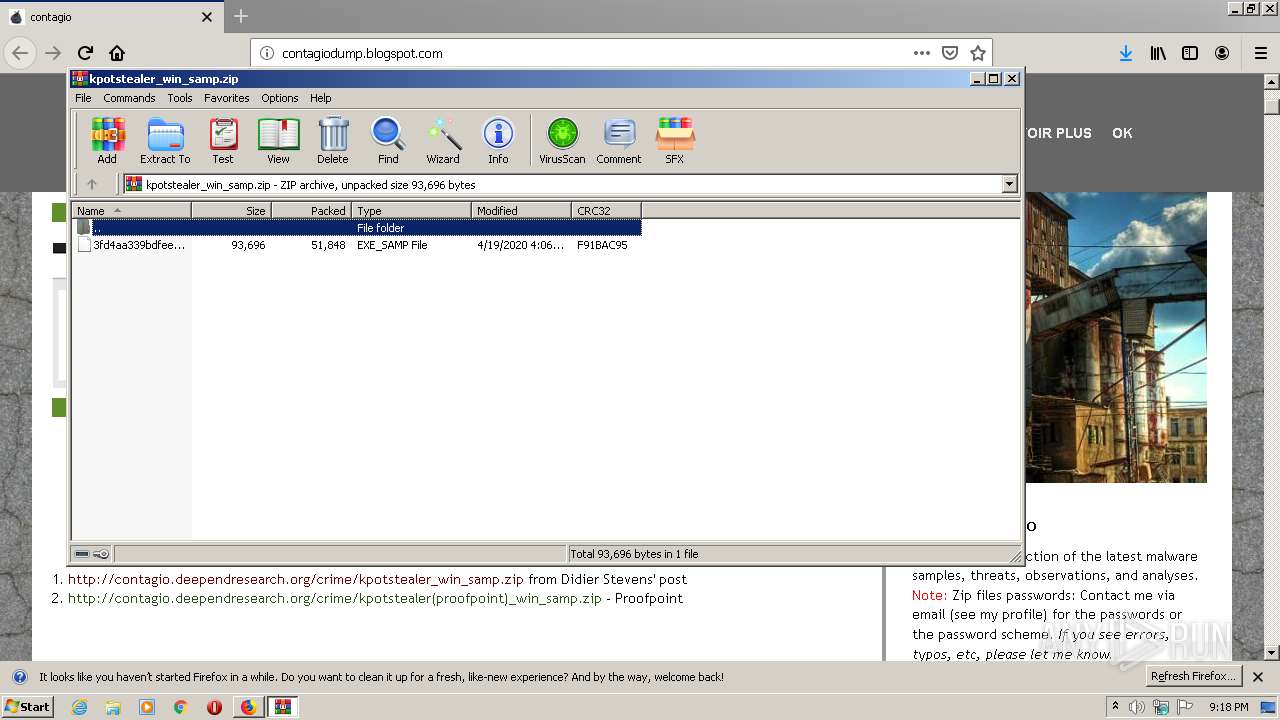Run the Test archive tool

[223, 140]
